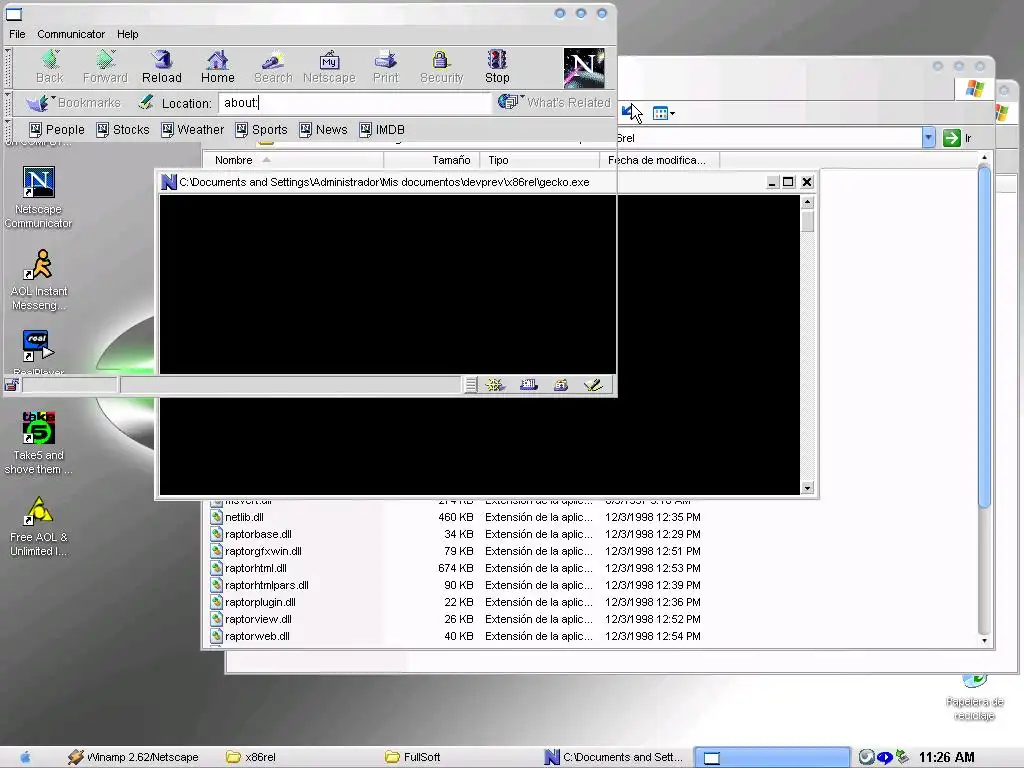Select the raptorweb.dll file

tap(257, 636)
